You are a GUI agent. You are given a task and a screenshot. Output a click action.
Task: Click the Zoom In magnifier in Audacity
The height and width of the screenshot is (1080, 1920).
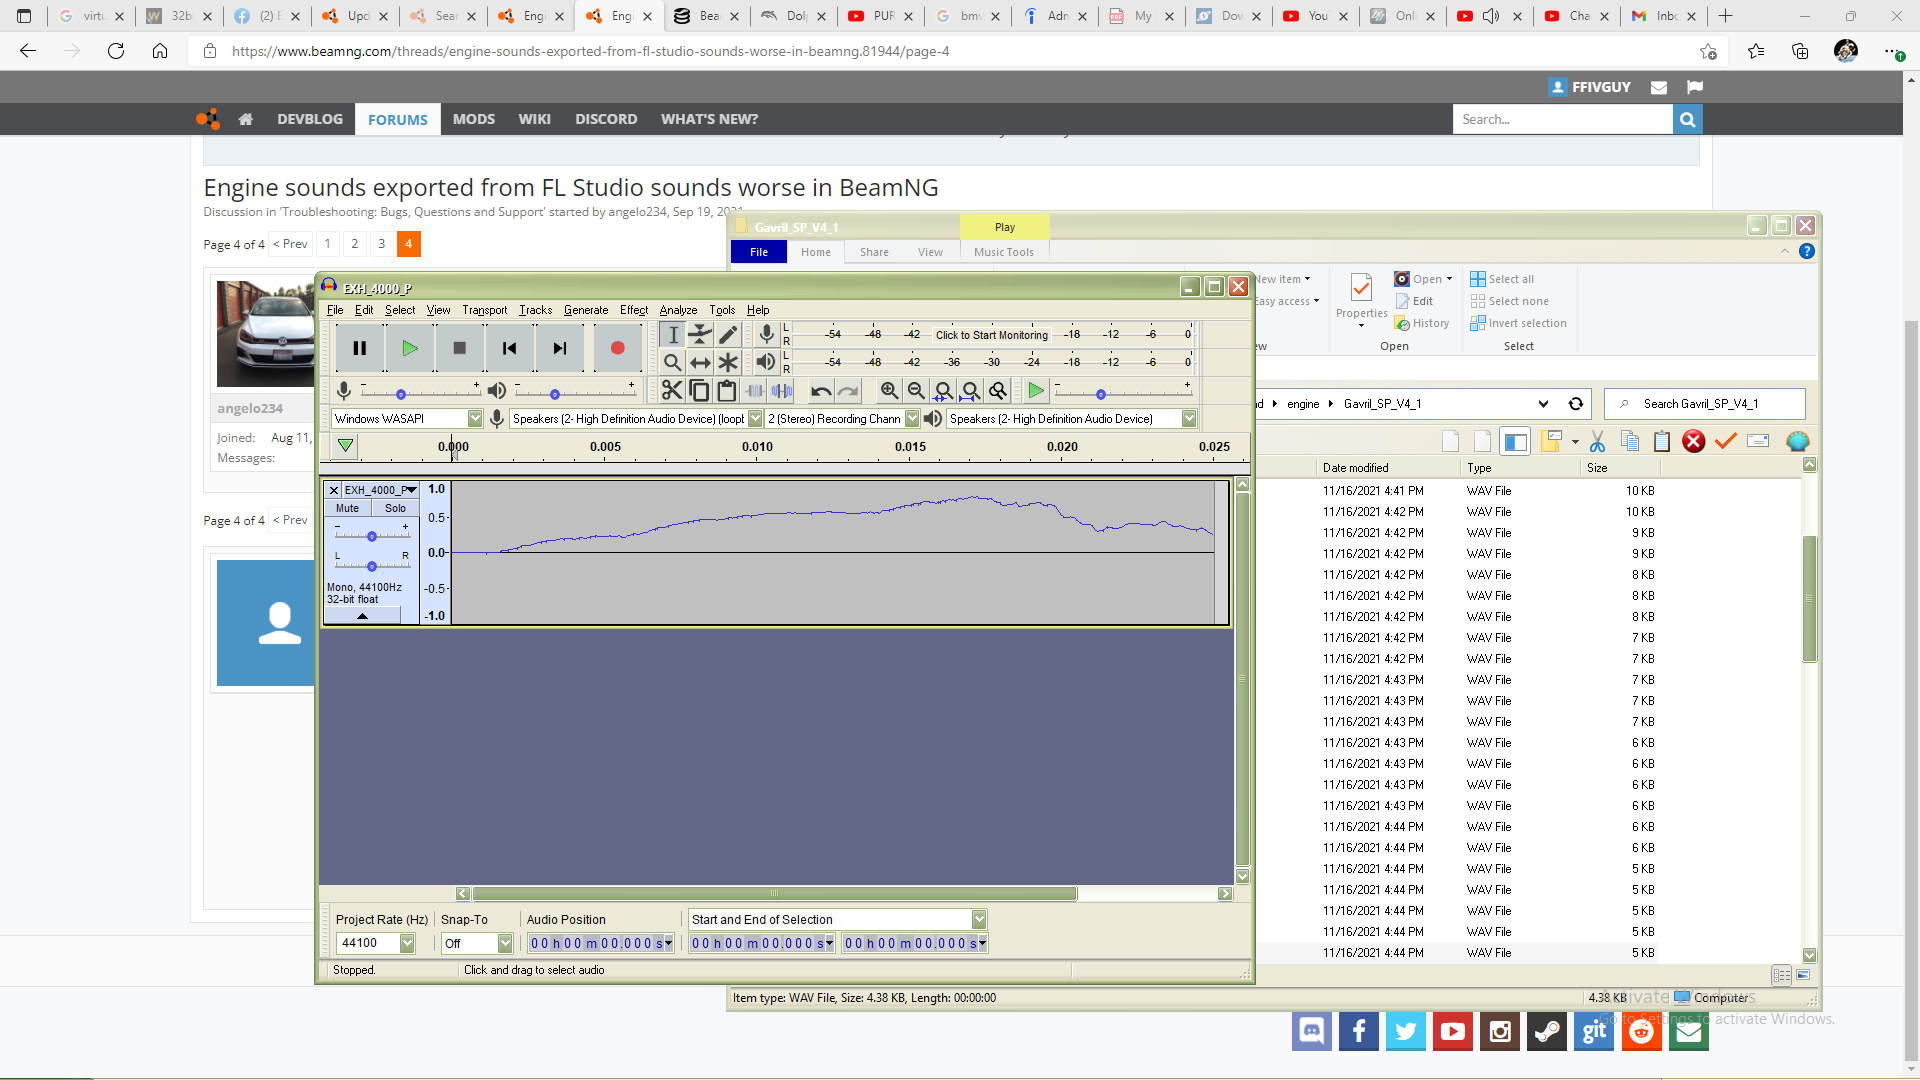pos(889,391)
